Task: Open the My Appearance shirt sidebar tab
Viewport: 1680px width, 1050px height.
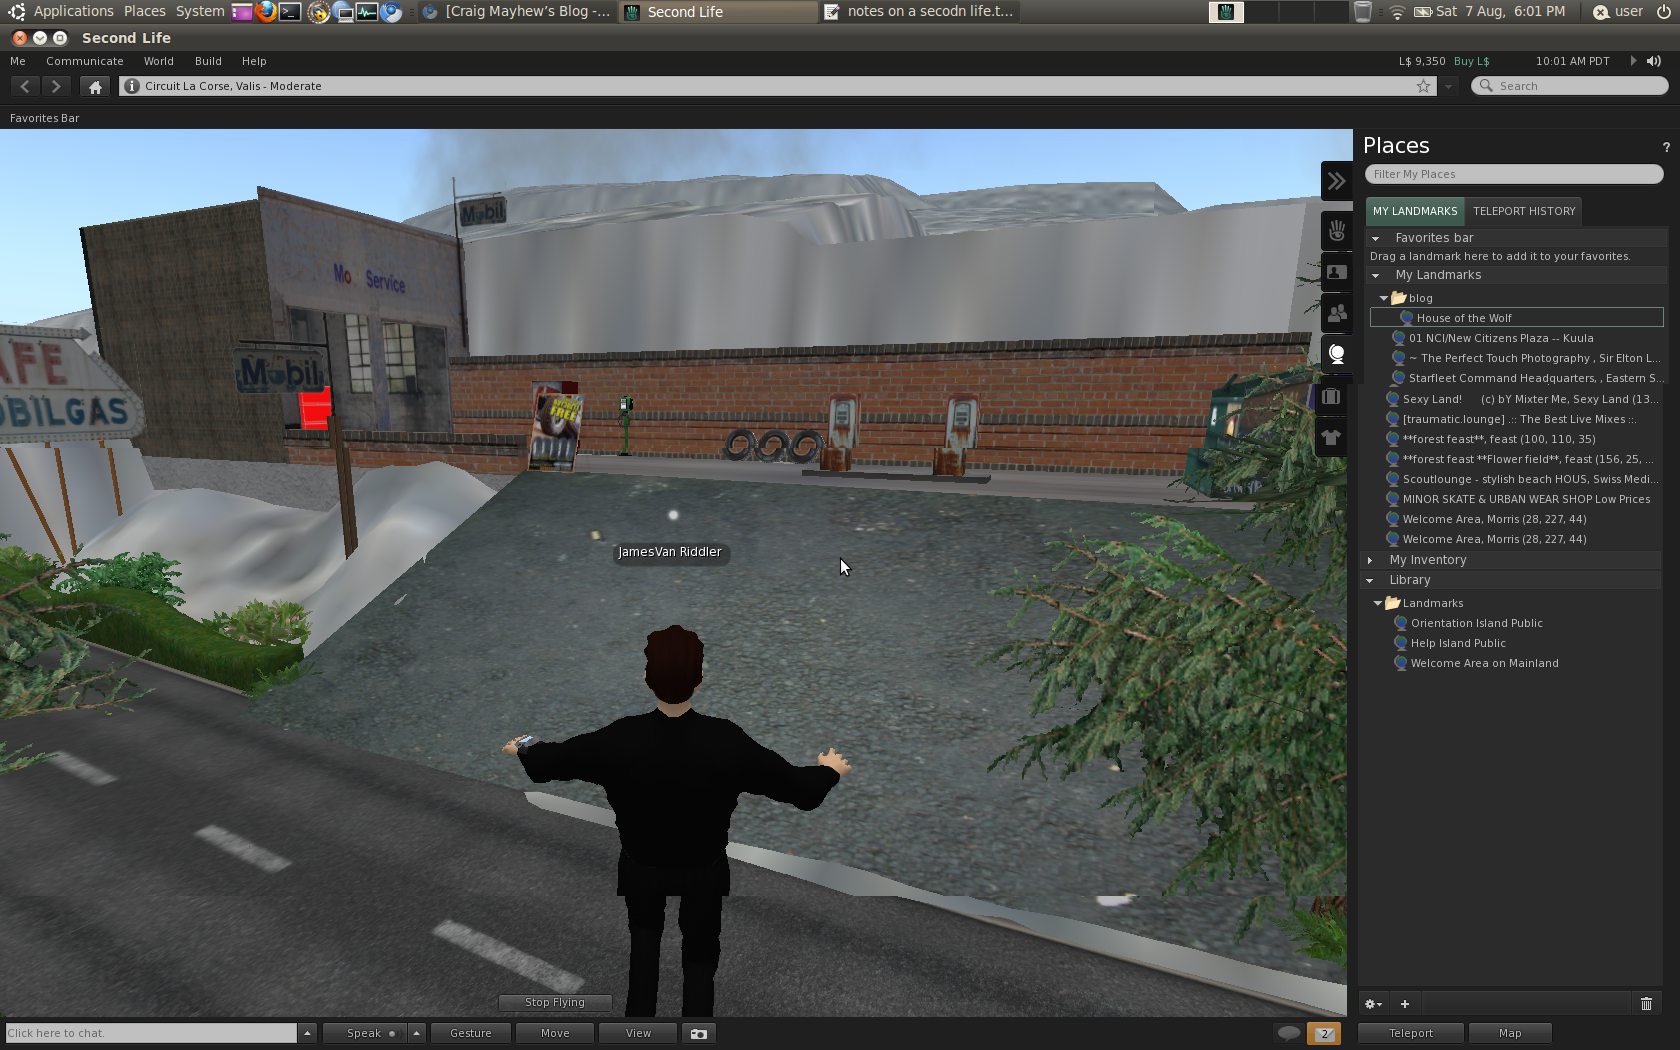Action: [x=1331, y=437]
